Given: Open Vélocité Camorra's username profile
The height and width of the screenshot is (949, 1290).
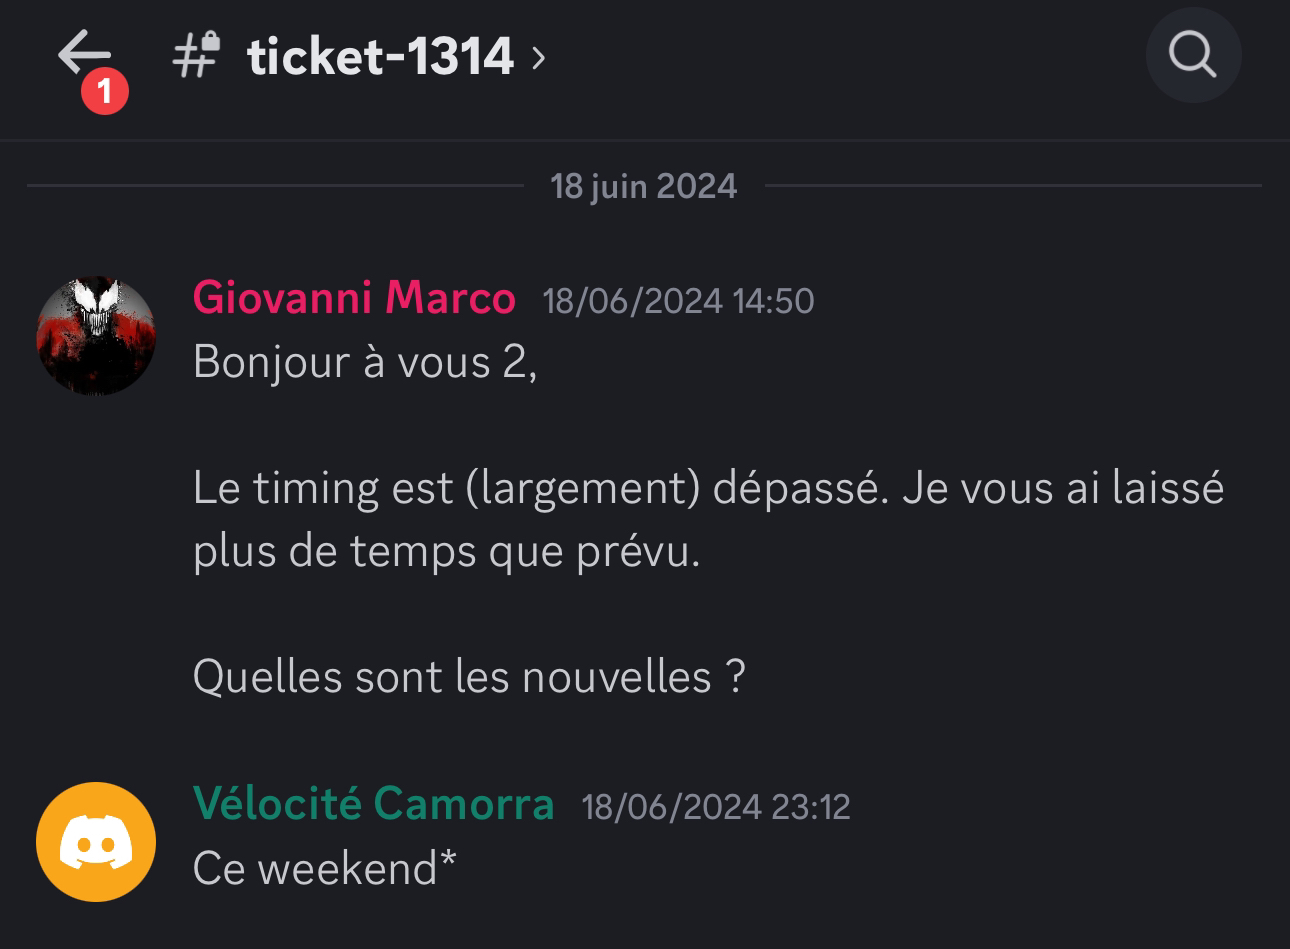Looking at the screenshot, I should pyautogui.click(x=373, y=803).
